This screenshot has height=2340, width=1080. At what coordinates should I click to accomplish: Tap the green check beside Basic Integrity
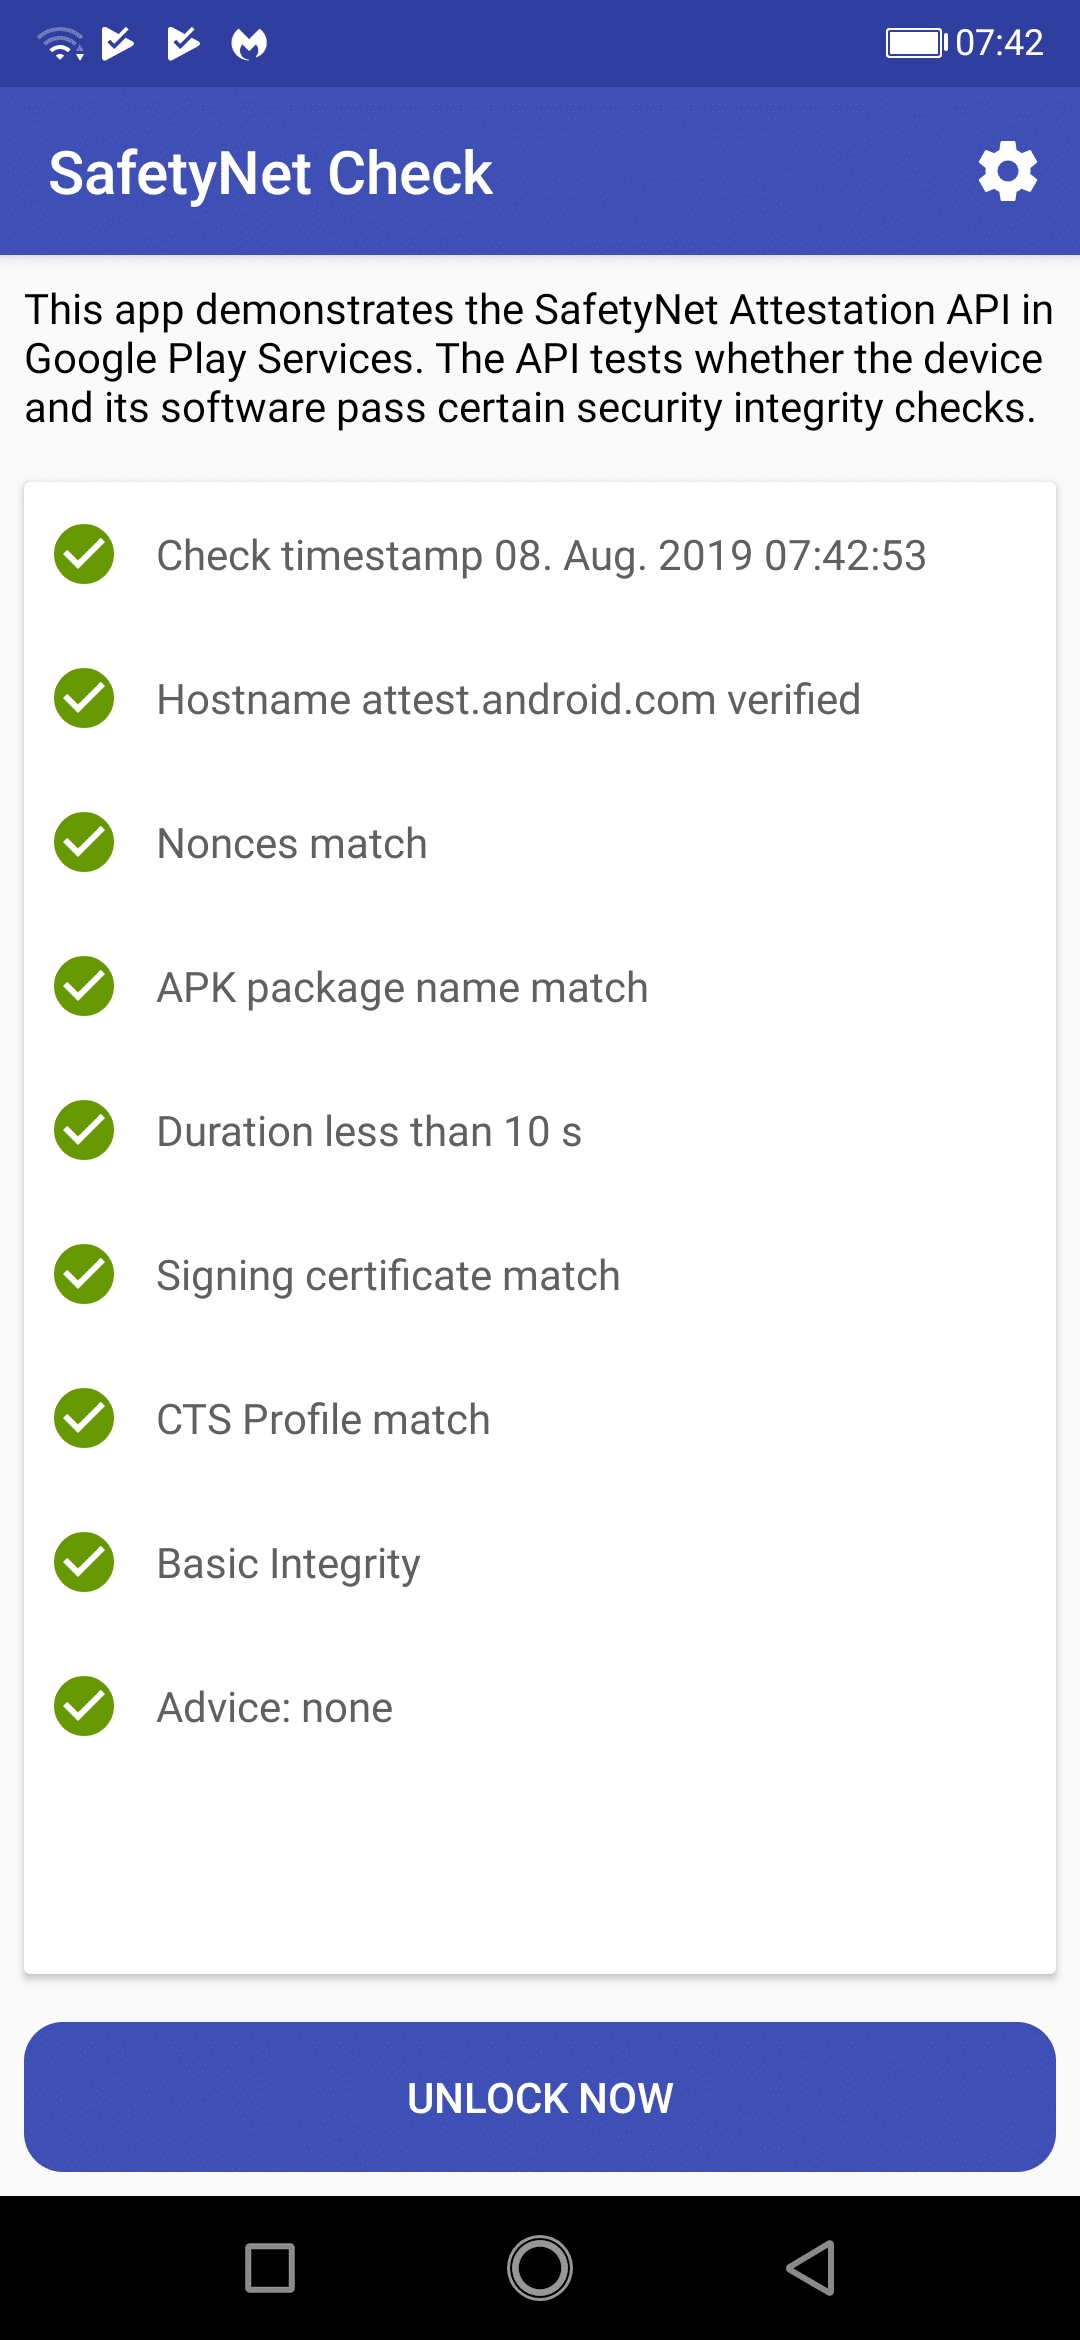(84, 1562)
